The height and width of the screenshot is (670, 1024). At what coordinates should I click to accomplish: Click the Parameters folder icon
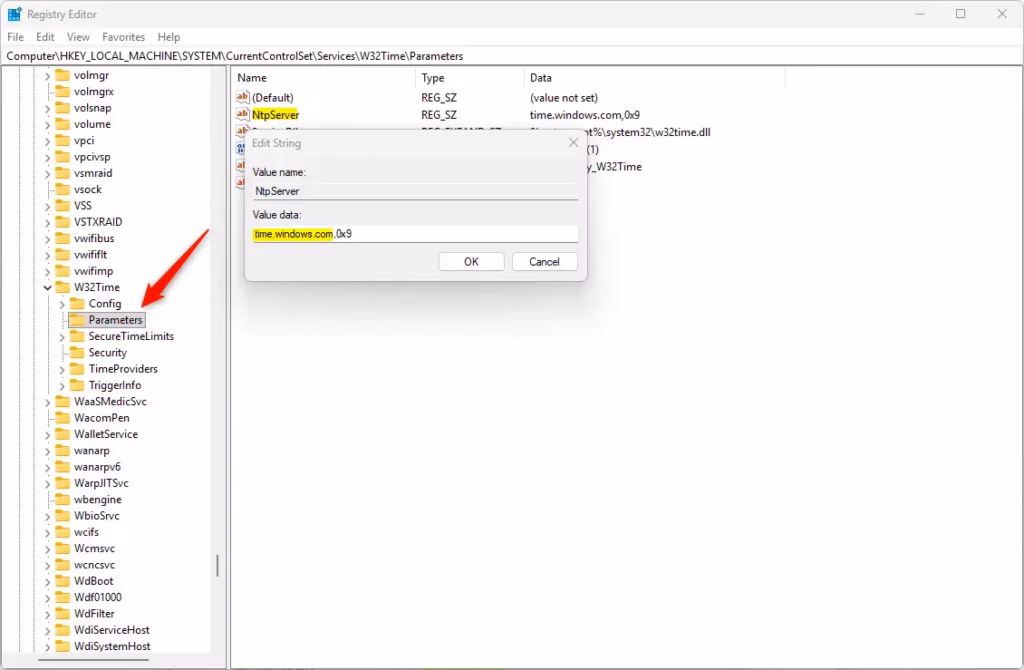[x=77, y=320]
